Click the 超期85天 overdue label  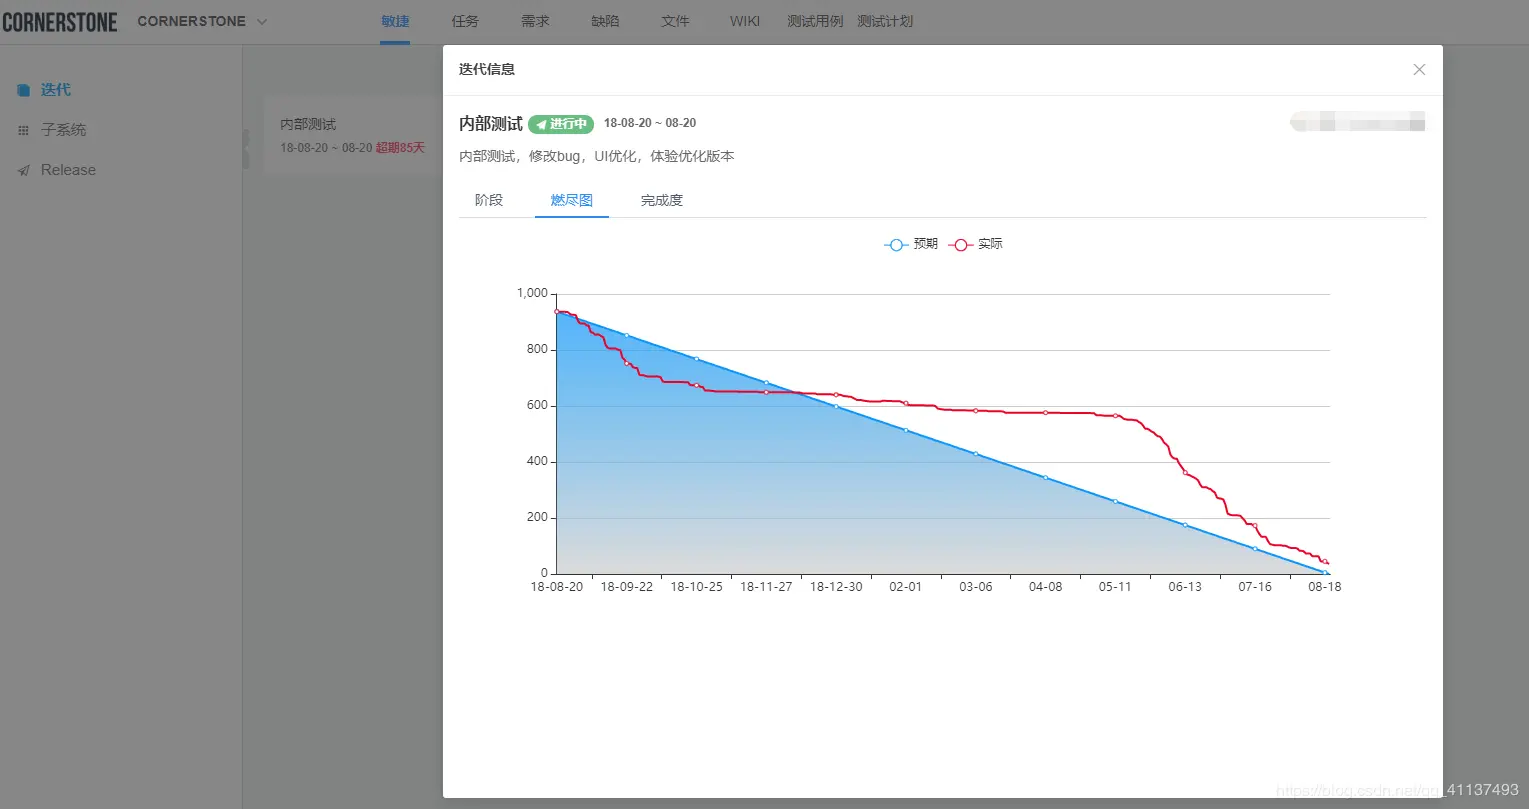[400, 148]
